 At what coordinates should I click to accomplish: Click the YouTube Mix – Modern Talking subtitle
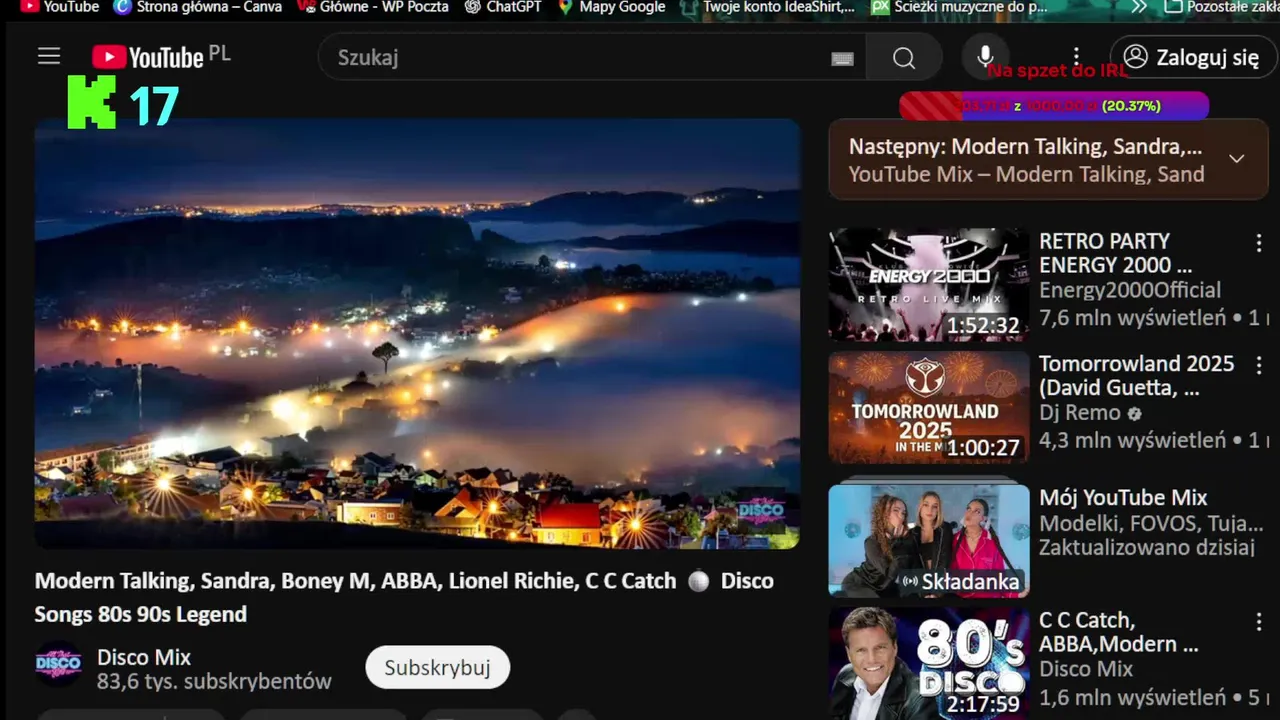point(1026,174)
